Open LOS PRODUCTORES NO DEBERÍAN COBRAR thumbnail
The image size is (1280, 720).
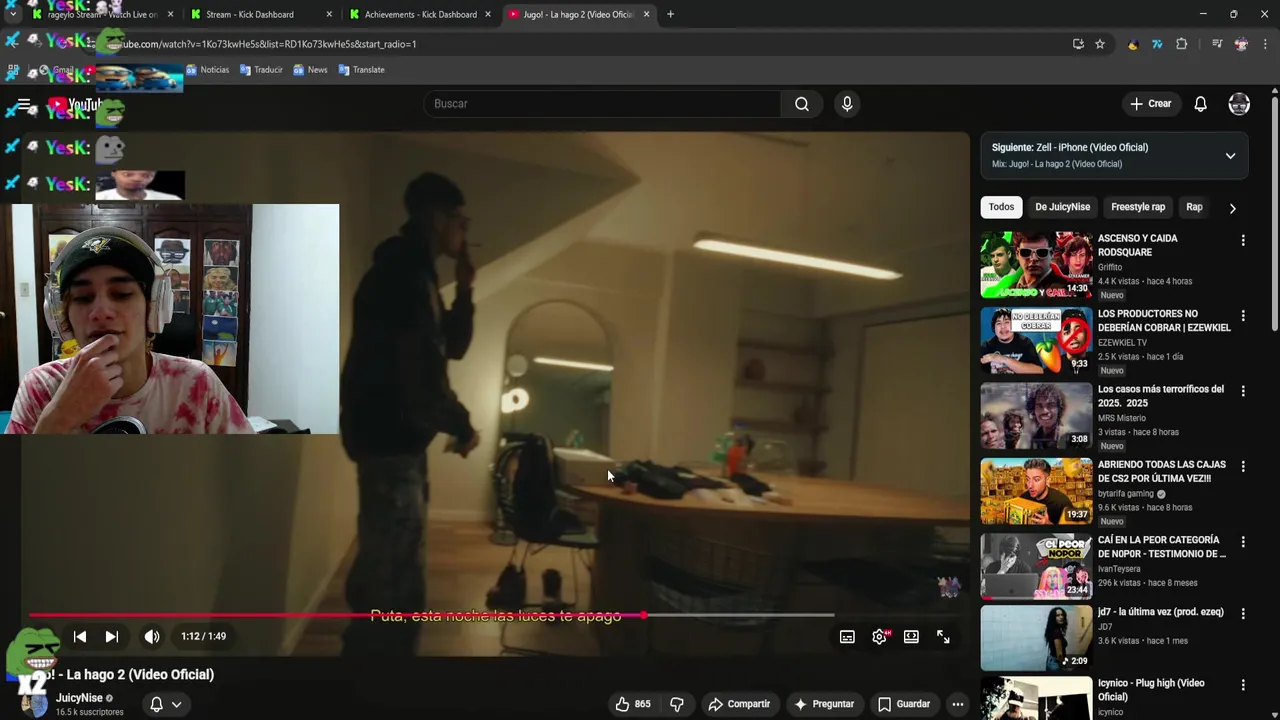1036,340
